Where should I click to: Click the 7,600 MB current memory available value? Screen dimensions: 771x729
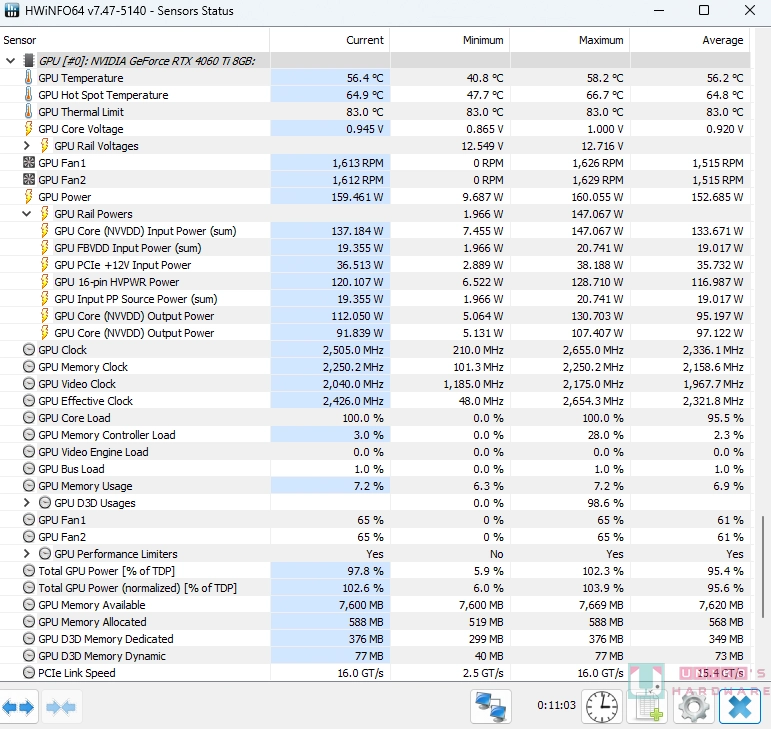361,605
